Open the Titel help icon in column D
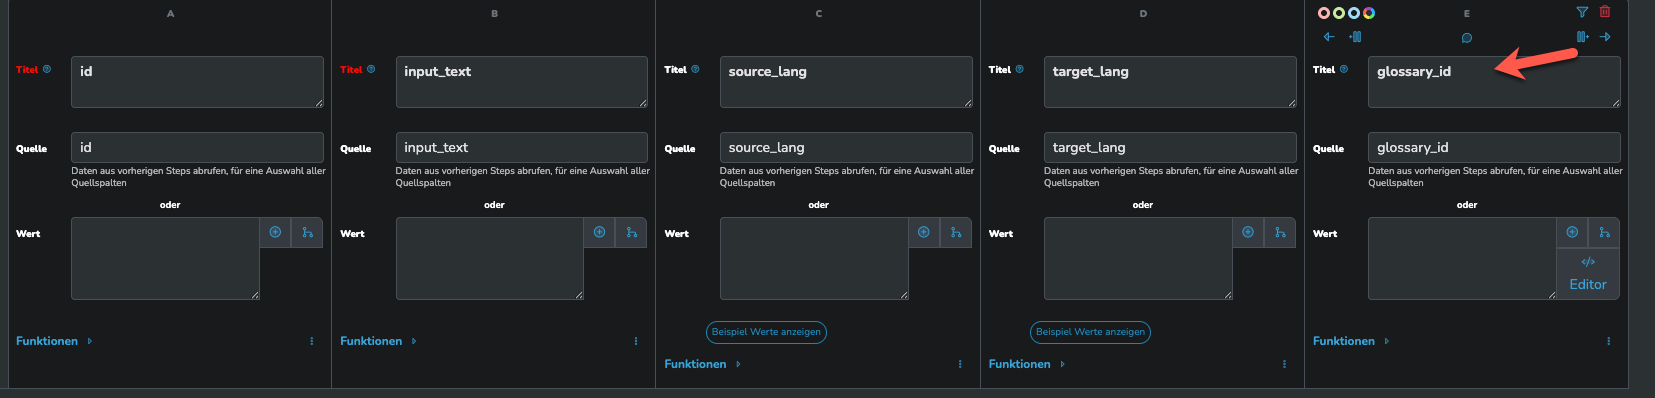This screenshot has width=1655, height=398. click(1019, 69)
